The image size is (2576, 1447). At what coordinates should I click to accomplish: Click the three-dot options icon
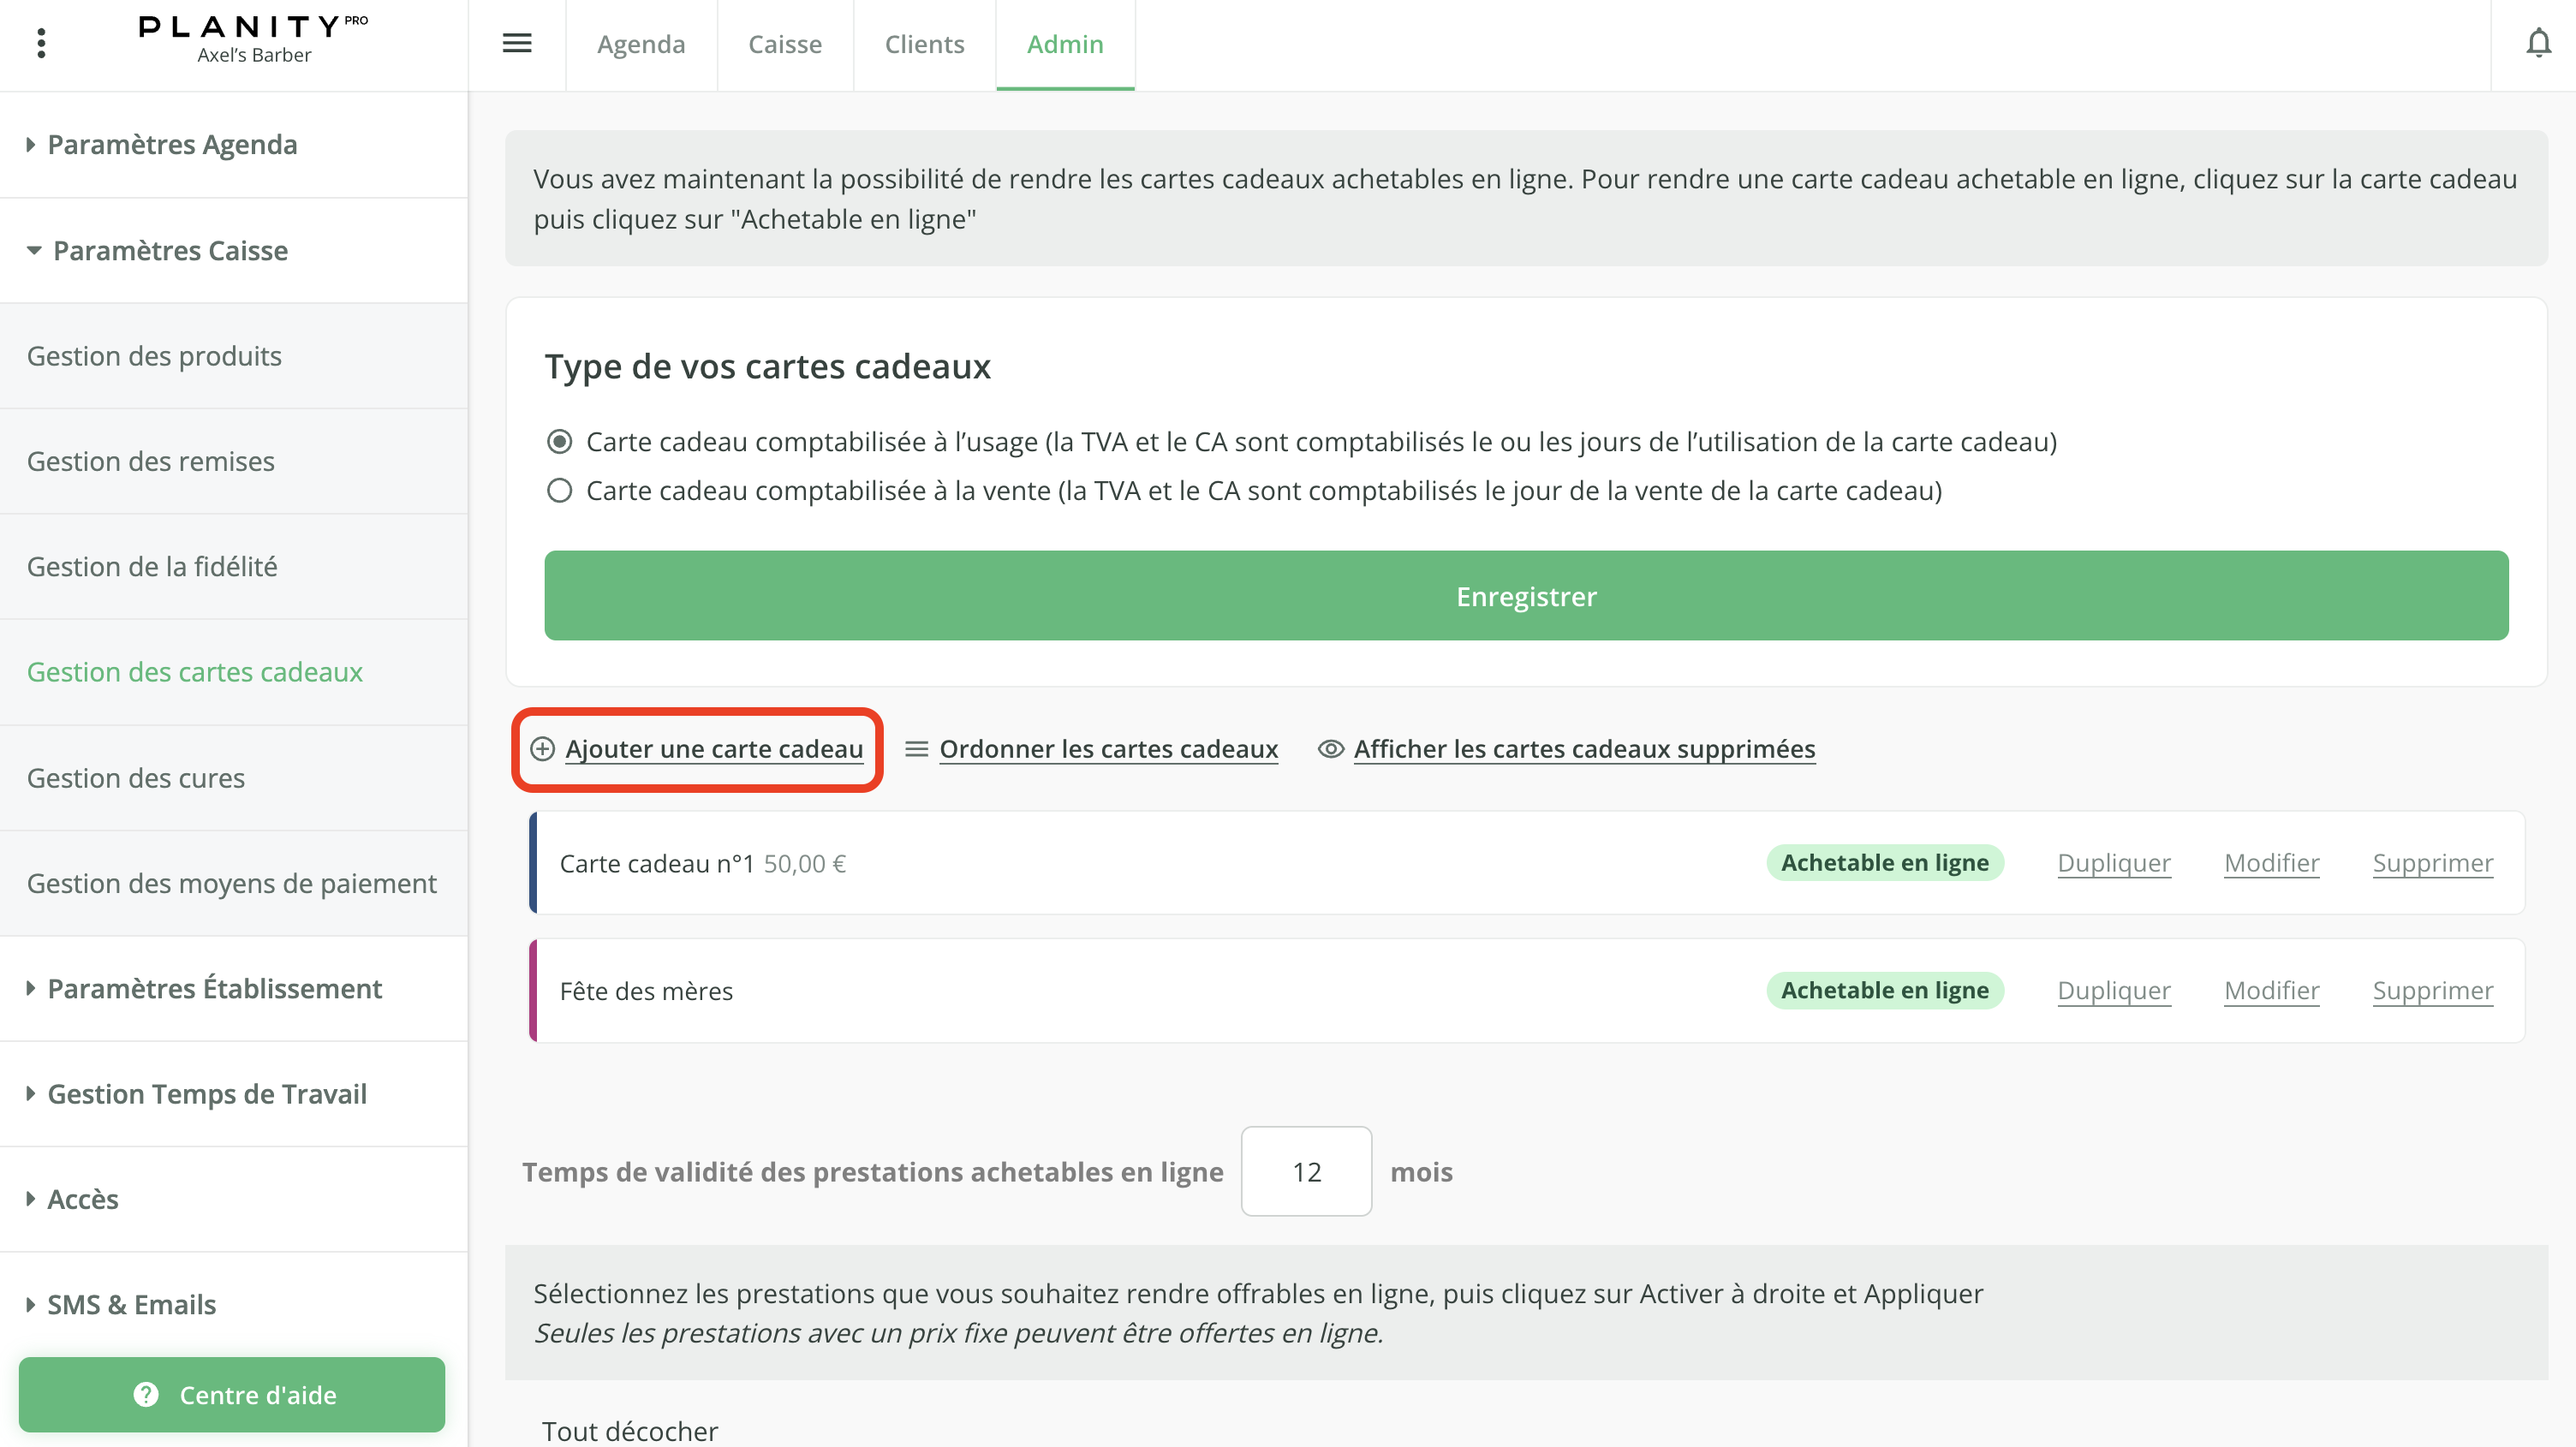tap(41, 44)
